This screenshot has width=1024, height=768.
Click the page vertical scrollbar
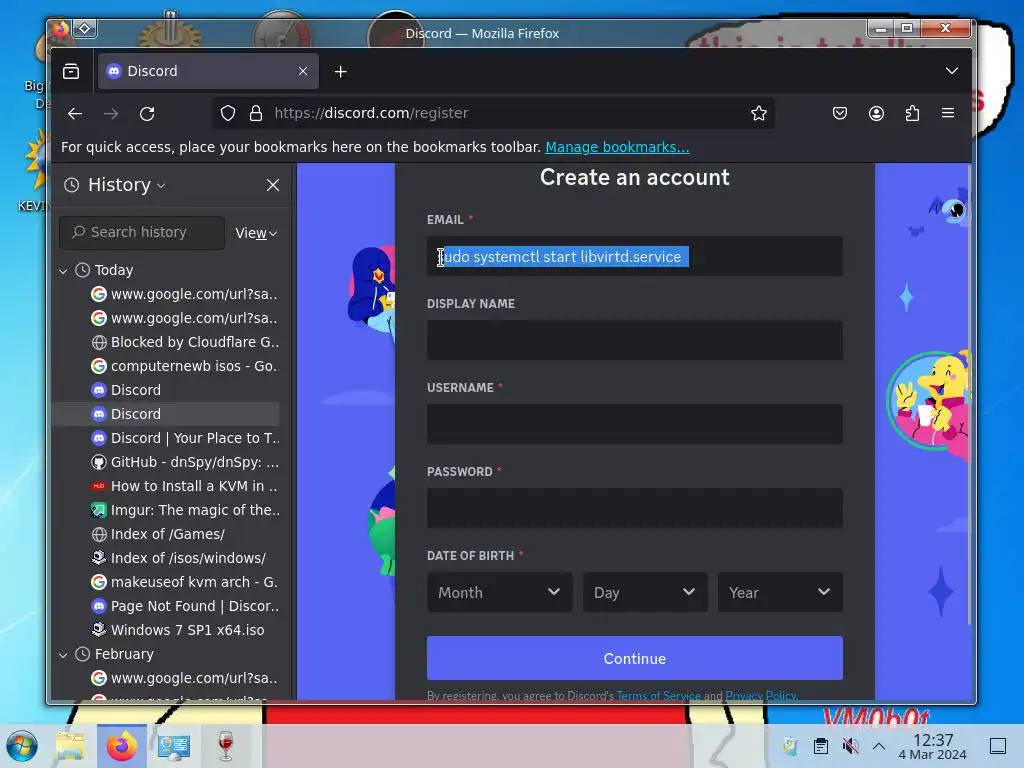tap(968, 395)
